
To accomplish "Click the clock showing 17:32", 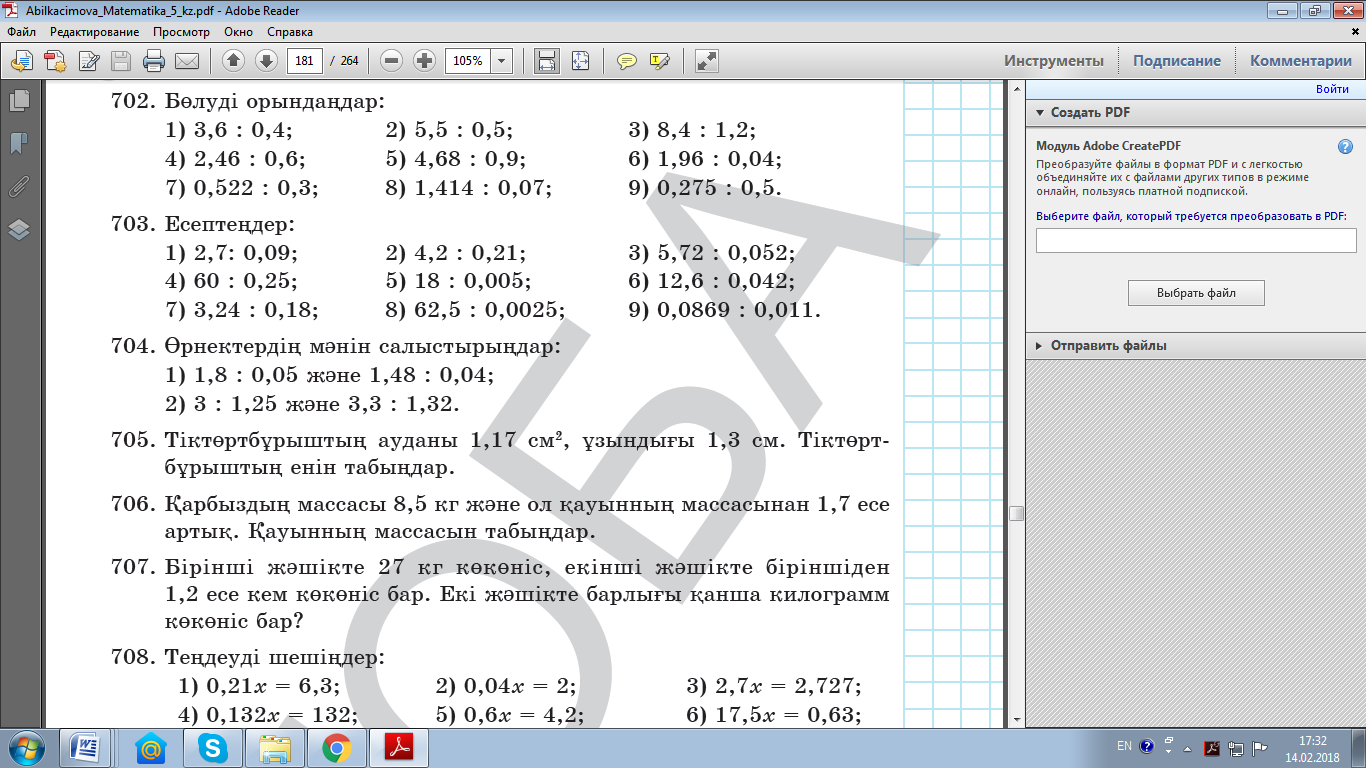I will click(x=1312, y=741).
